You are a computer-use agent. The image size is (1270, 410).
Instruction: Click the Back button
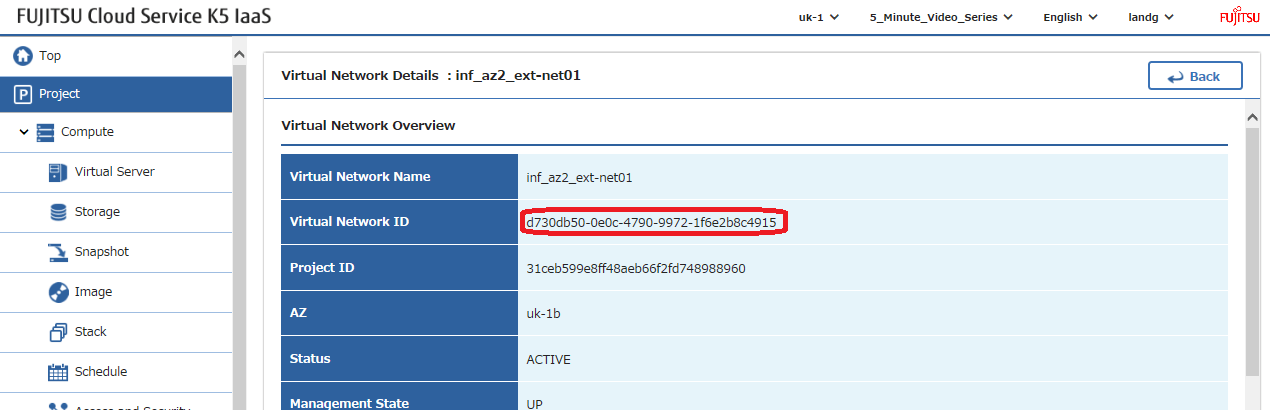click(1195, 76)
